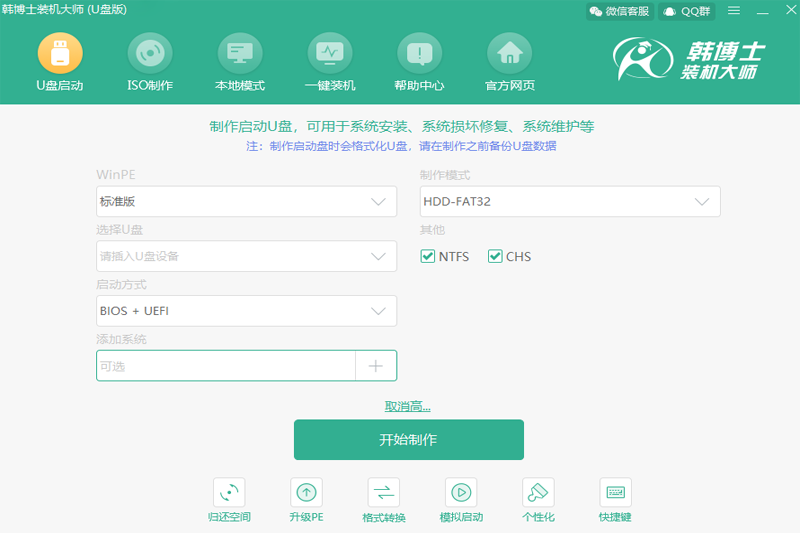Image resolution: width=800 pixels, height=533 pixels.
Task: Select the U盘启动 USB boot icon
Action: (x=60, y=53)
